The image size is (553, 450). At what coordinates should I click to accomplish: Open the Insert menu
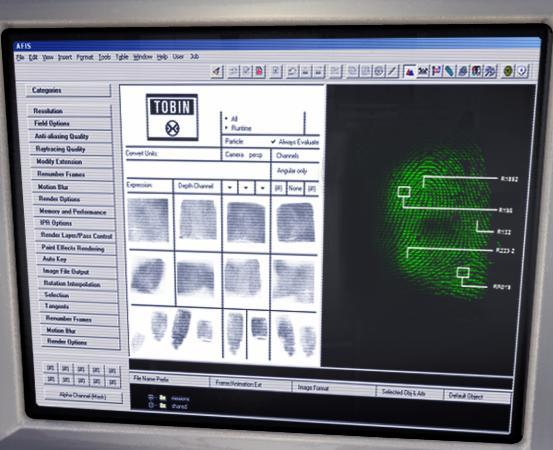[65, 57]
